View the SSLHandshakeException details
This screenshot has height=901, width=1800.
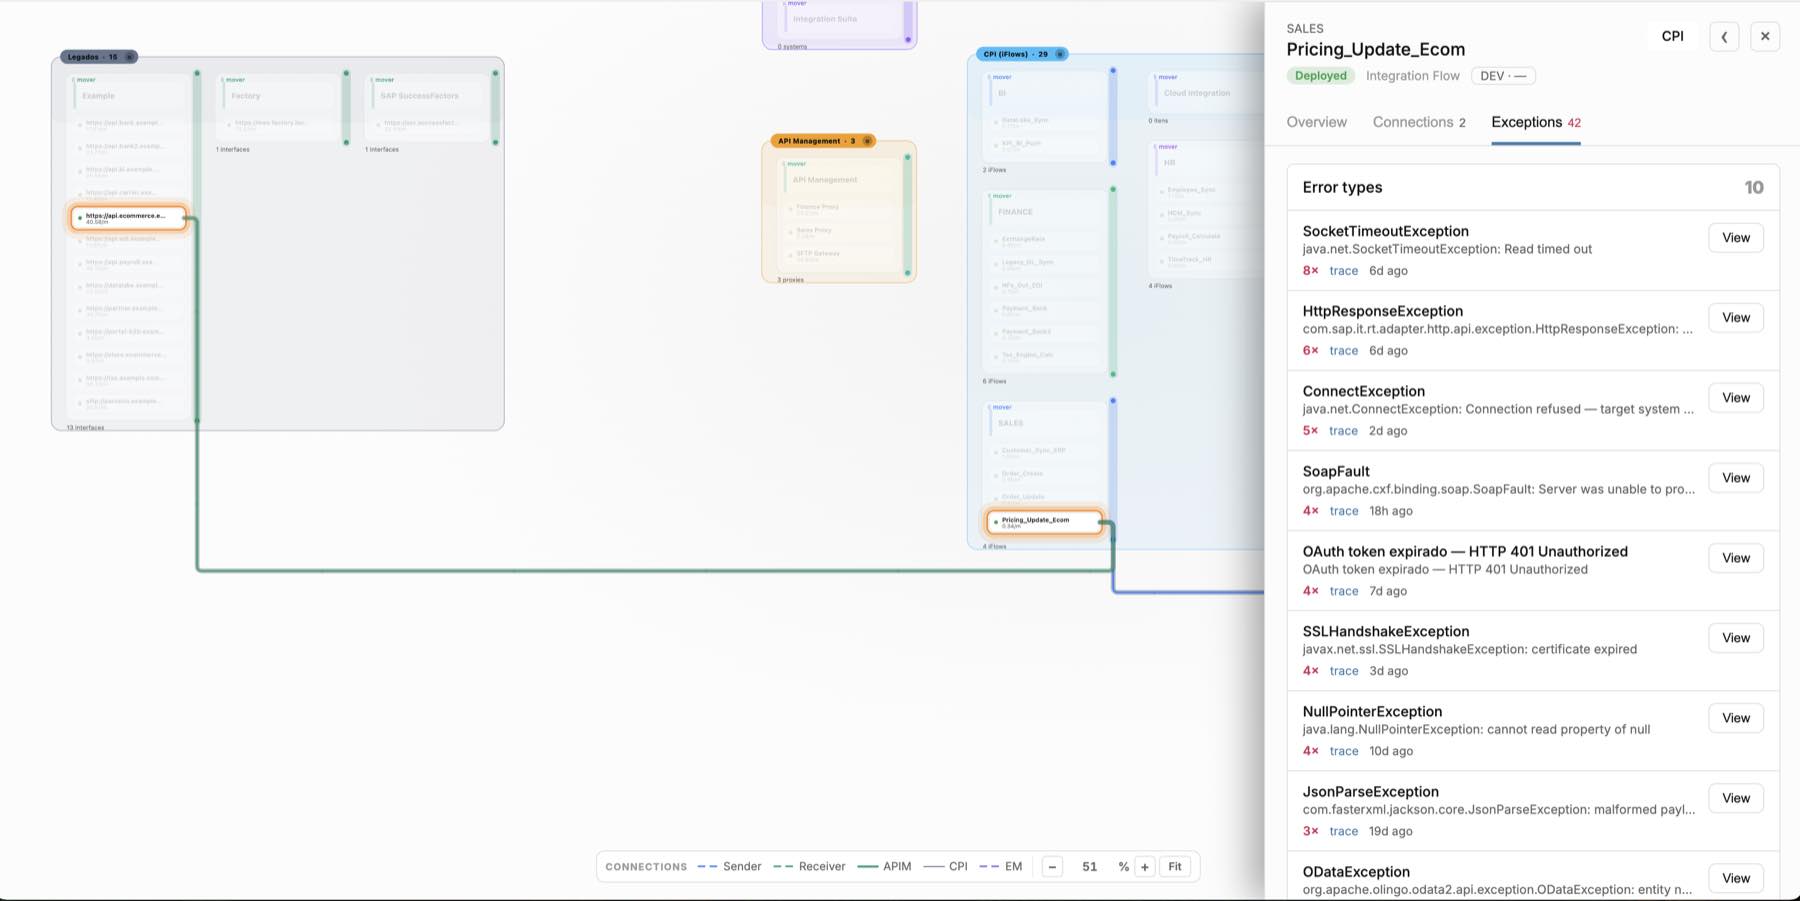click(1736, 638)
